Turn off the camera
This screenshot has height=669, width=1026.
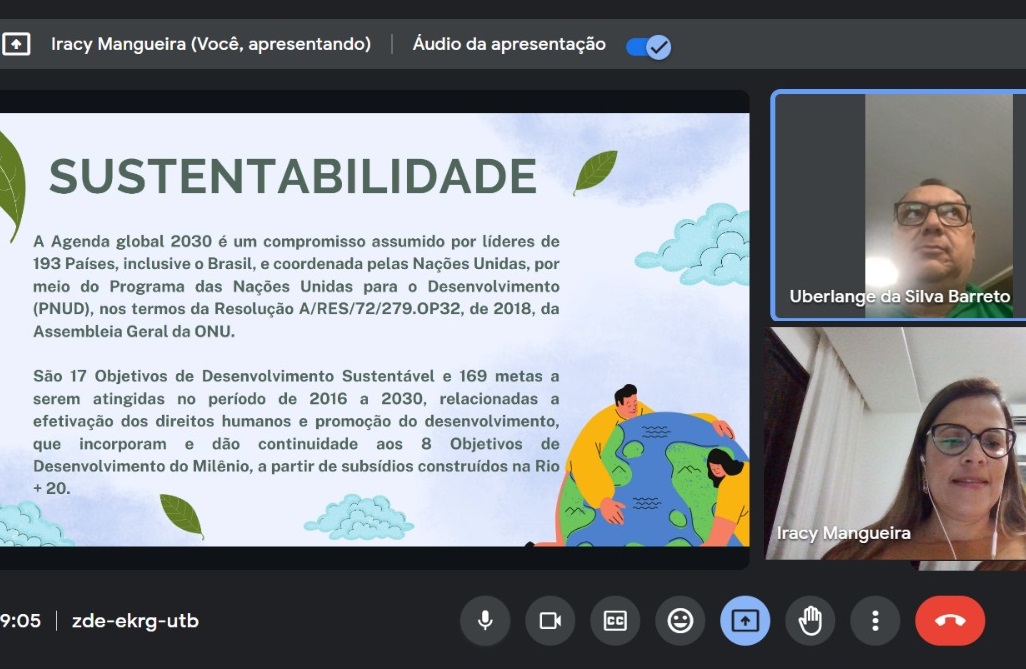(x=550, y=621)
